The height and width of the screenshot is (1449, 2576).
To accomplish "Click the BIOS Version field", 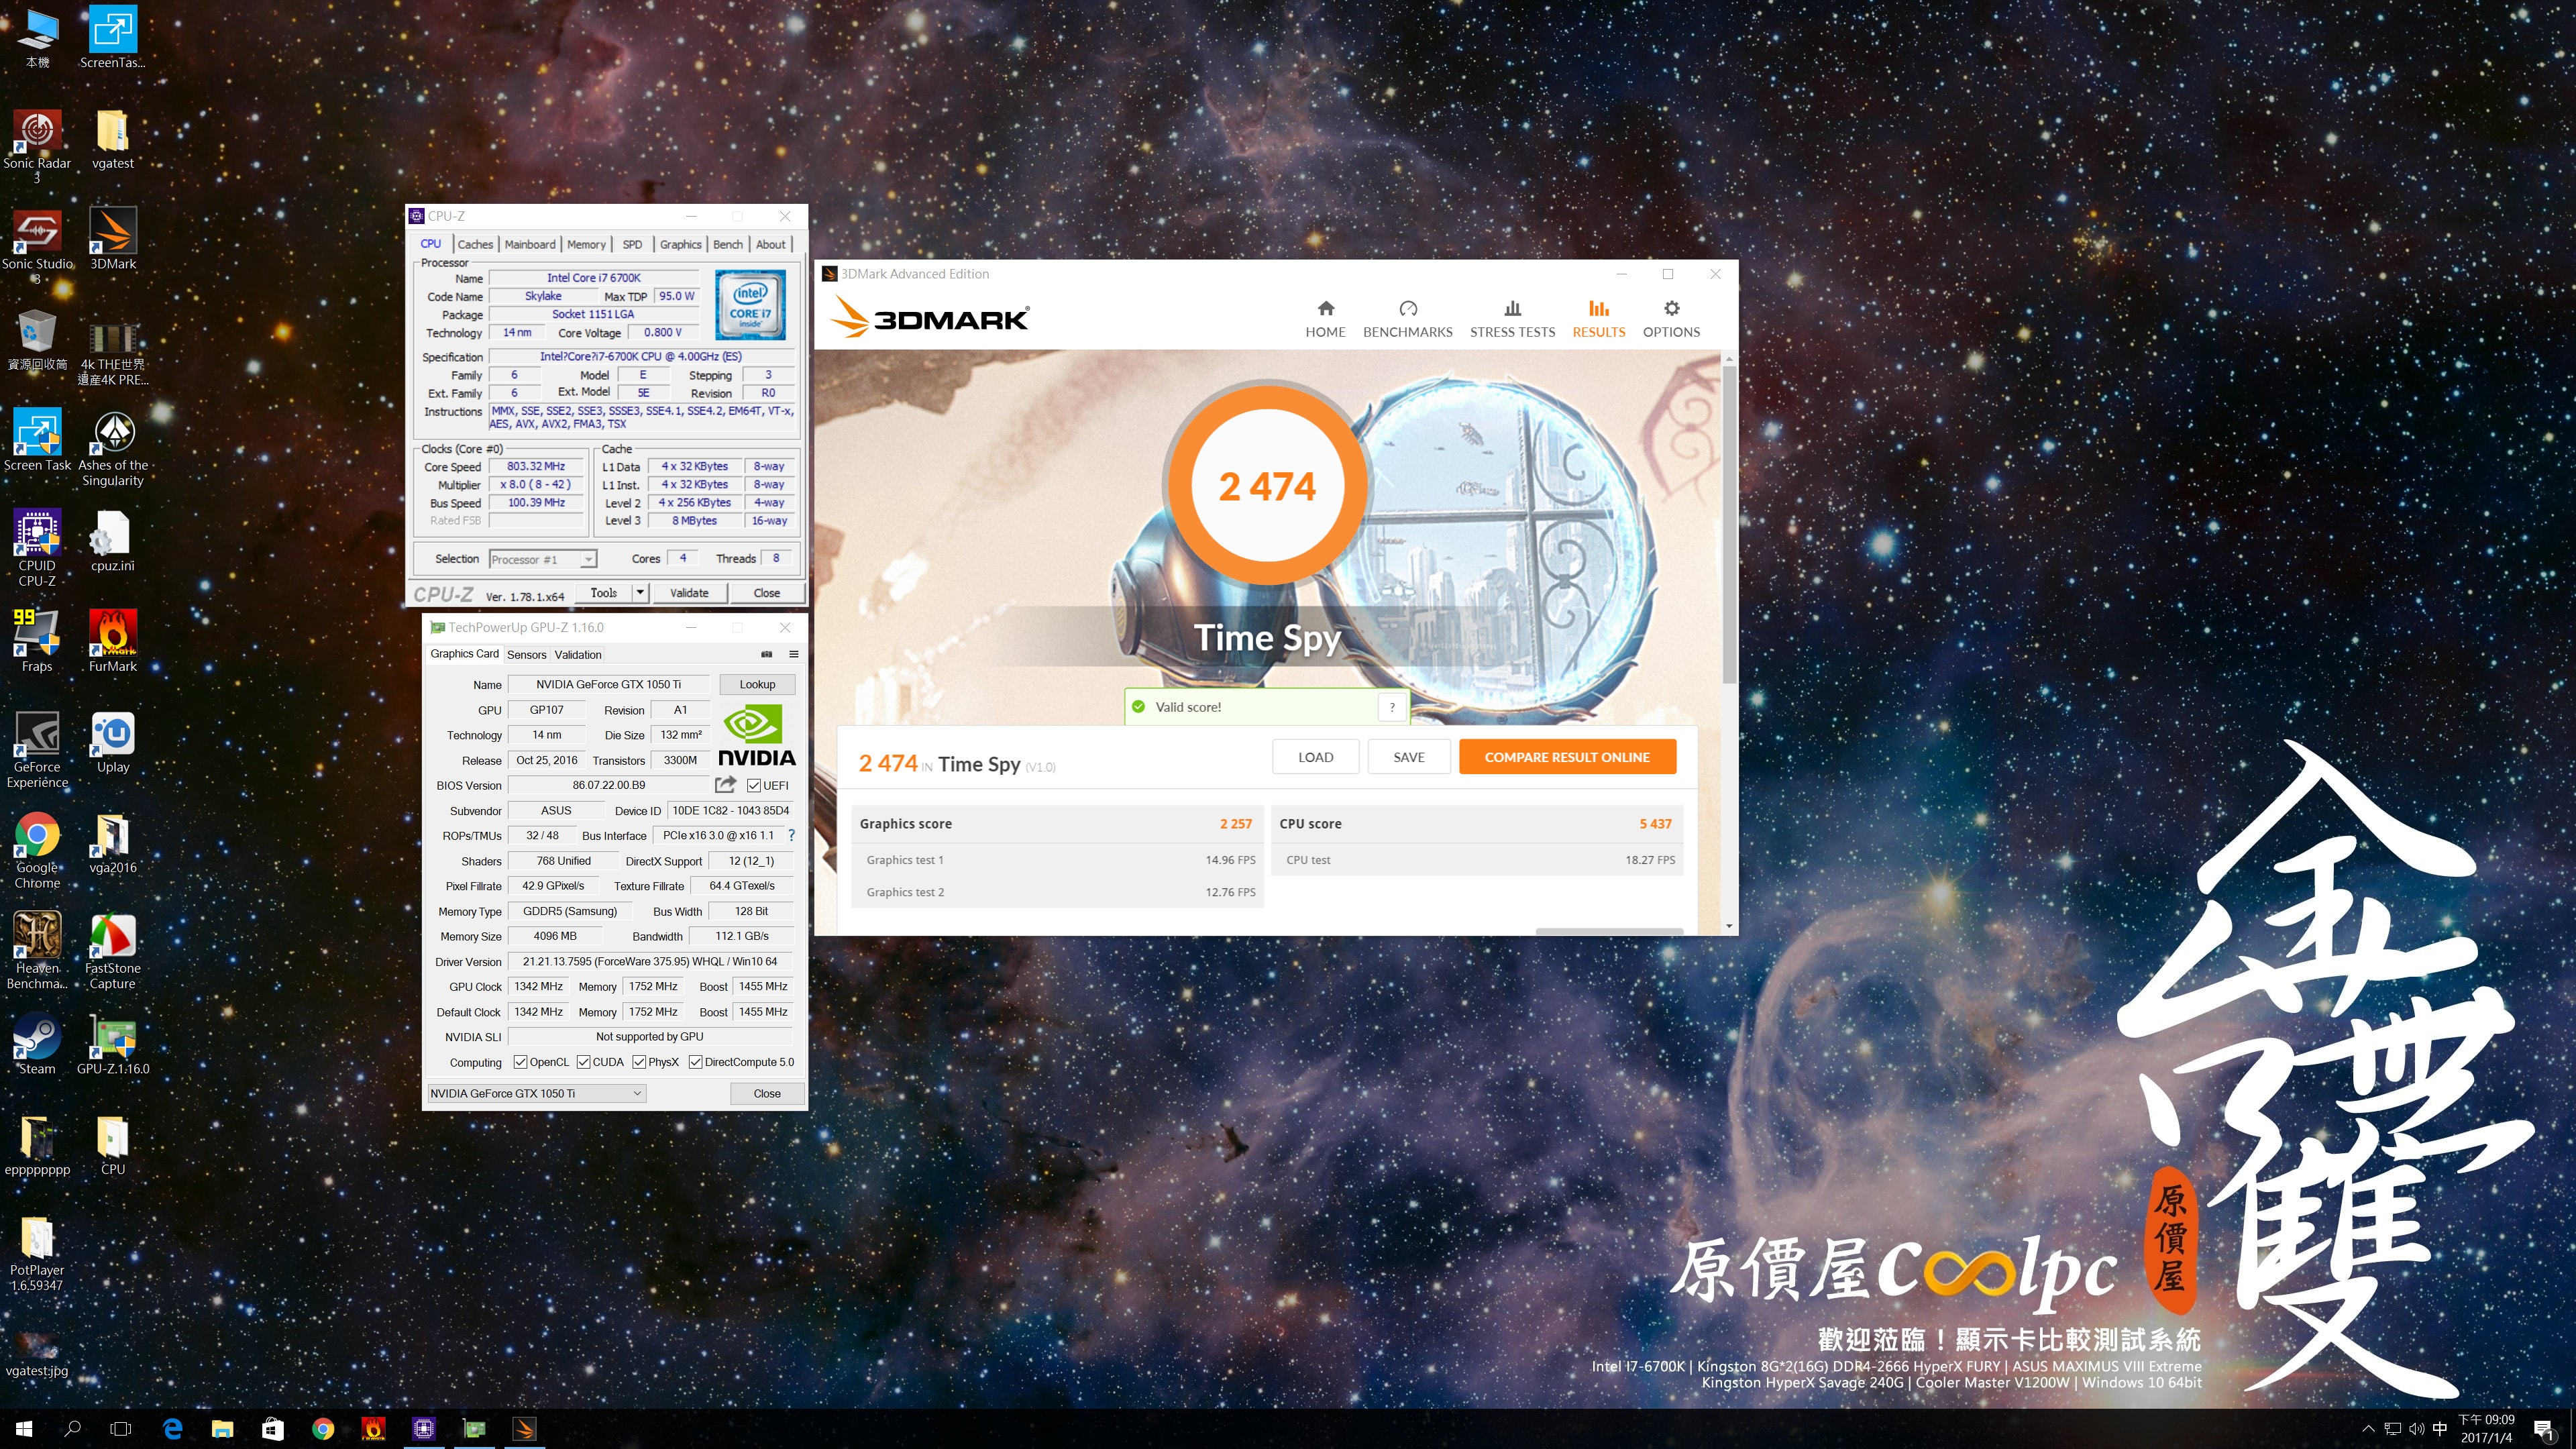I will tap(608, 785).
